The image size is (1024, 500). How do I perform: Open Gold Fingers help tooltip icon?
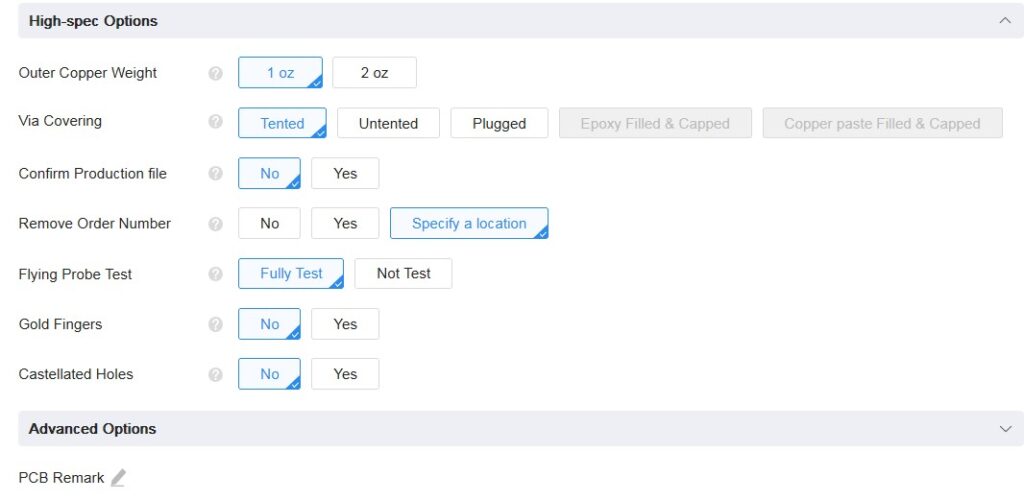[x=215, y=324]
